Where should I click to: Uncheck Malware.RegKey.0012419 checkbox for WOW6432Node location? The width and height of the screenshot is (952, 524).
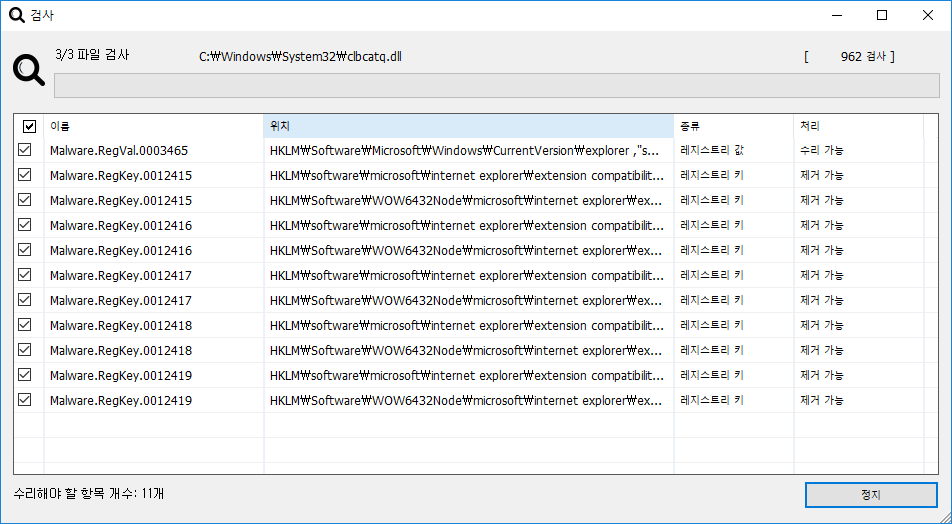(x=24, y=400)
